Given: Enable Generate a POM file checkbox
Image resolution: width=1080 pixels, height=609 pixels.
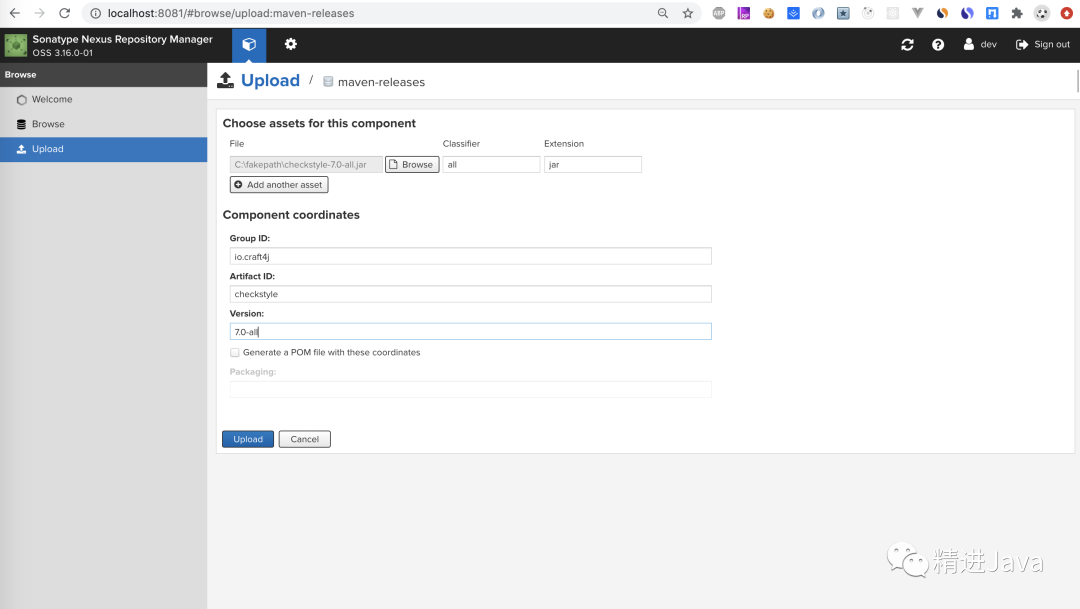Looking at the screenshot, I should click(x=235, y=353).
